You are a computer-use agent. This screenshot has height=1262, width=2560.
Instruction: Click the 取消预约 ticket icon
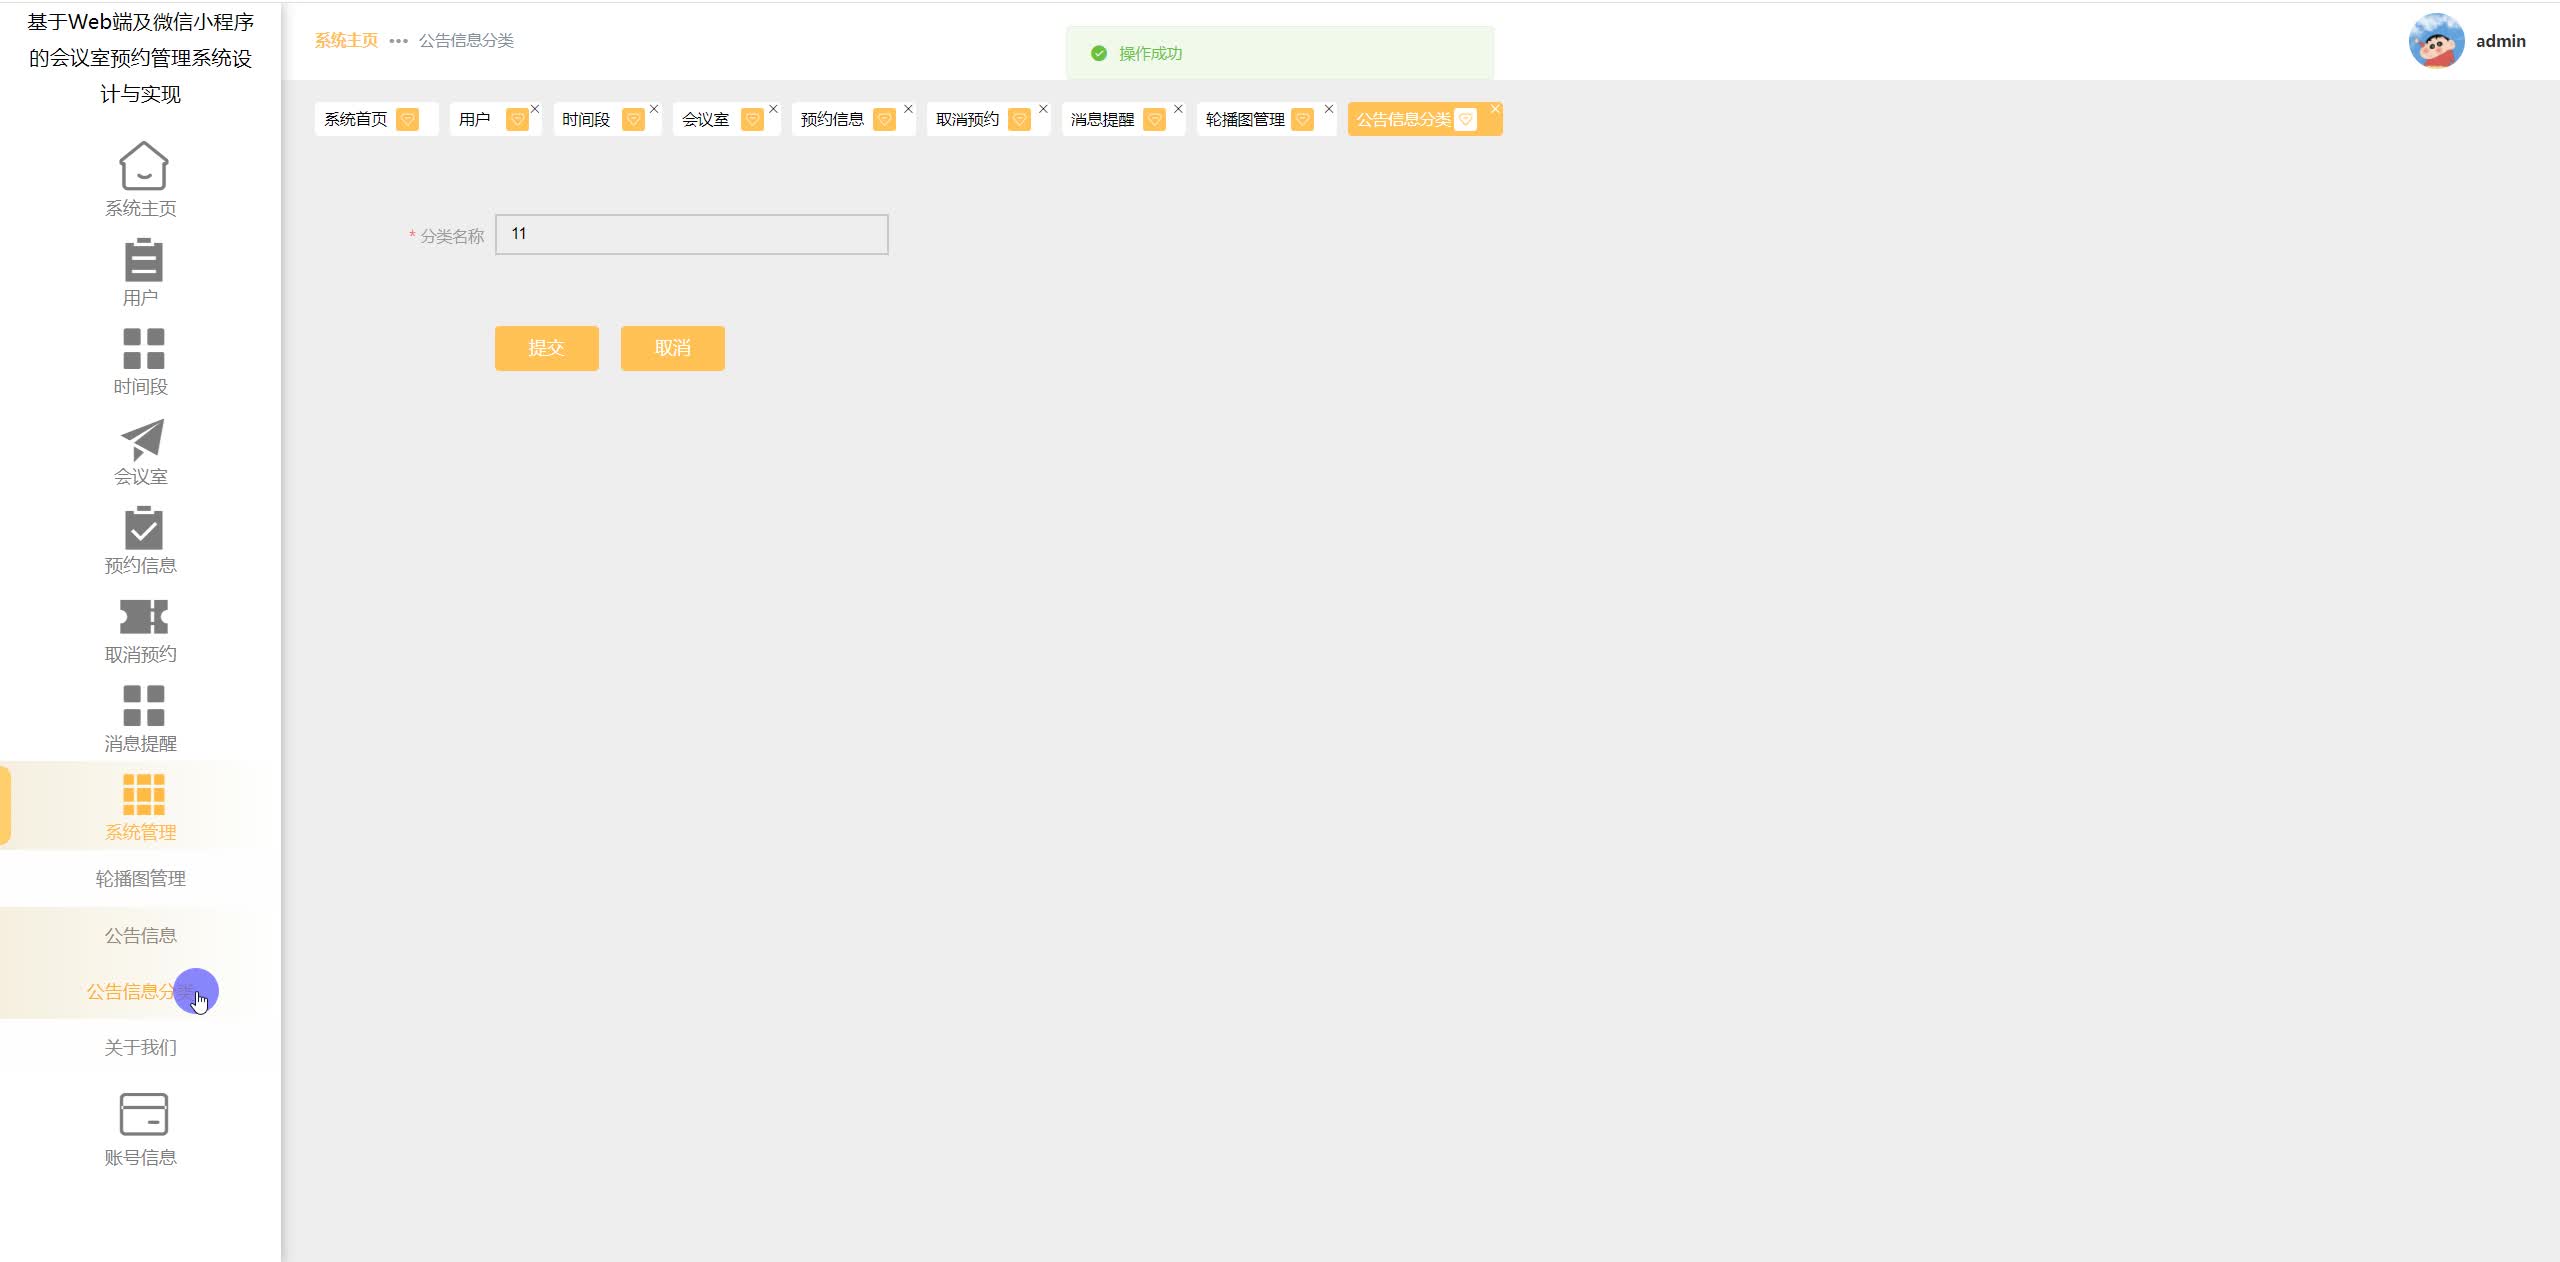point(143,617)
